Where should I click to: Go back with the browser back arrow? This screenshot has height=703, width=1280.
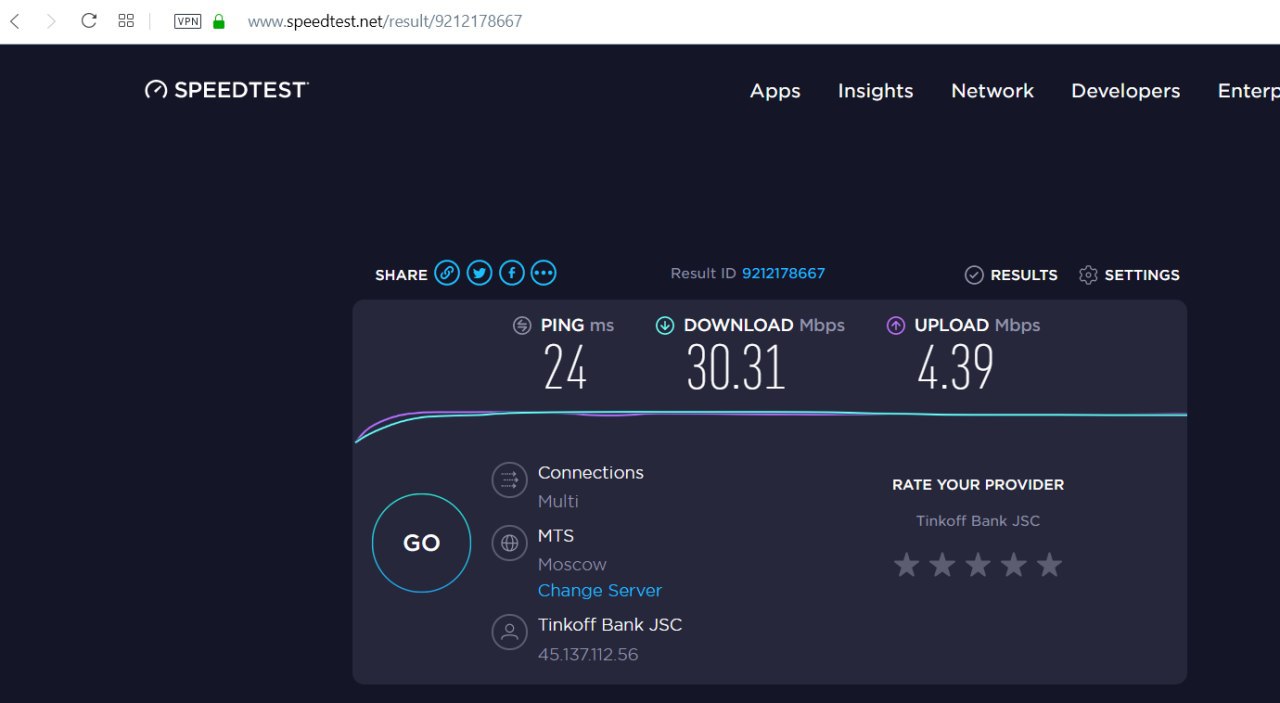(x=15, y=21)
